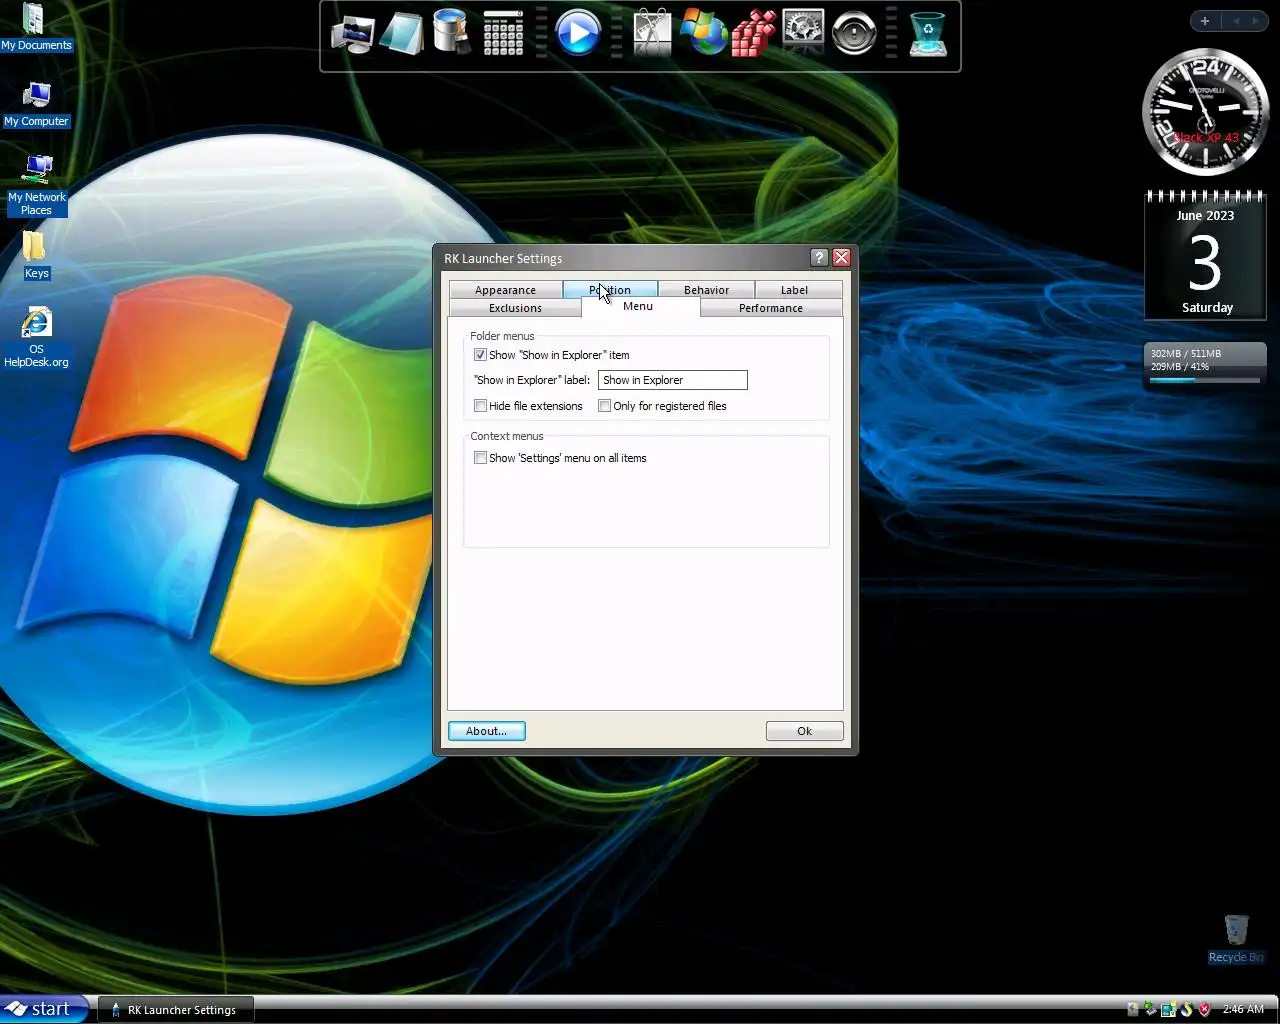Image resolution: width=1280 pixels, height=1024 pixels.
Task: Open the desktop Recycle Bin icon
Action: (x=1236, y=938)
